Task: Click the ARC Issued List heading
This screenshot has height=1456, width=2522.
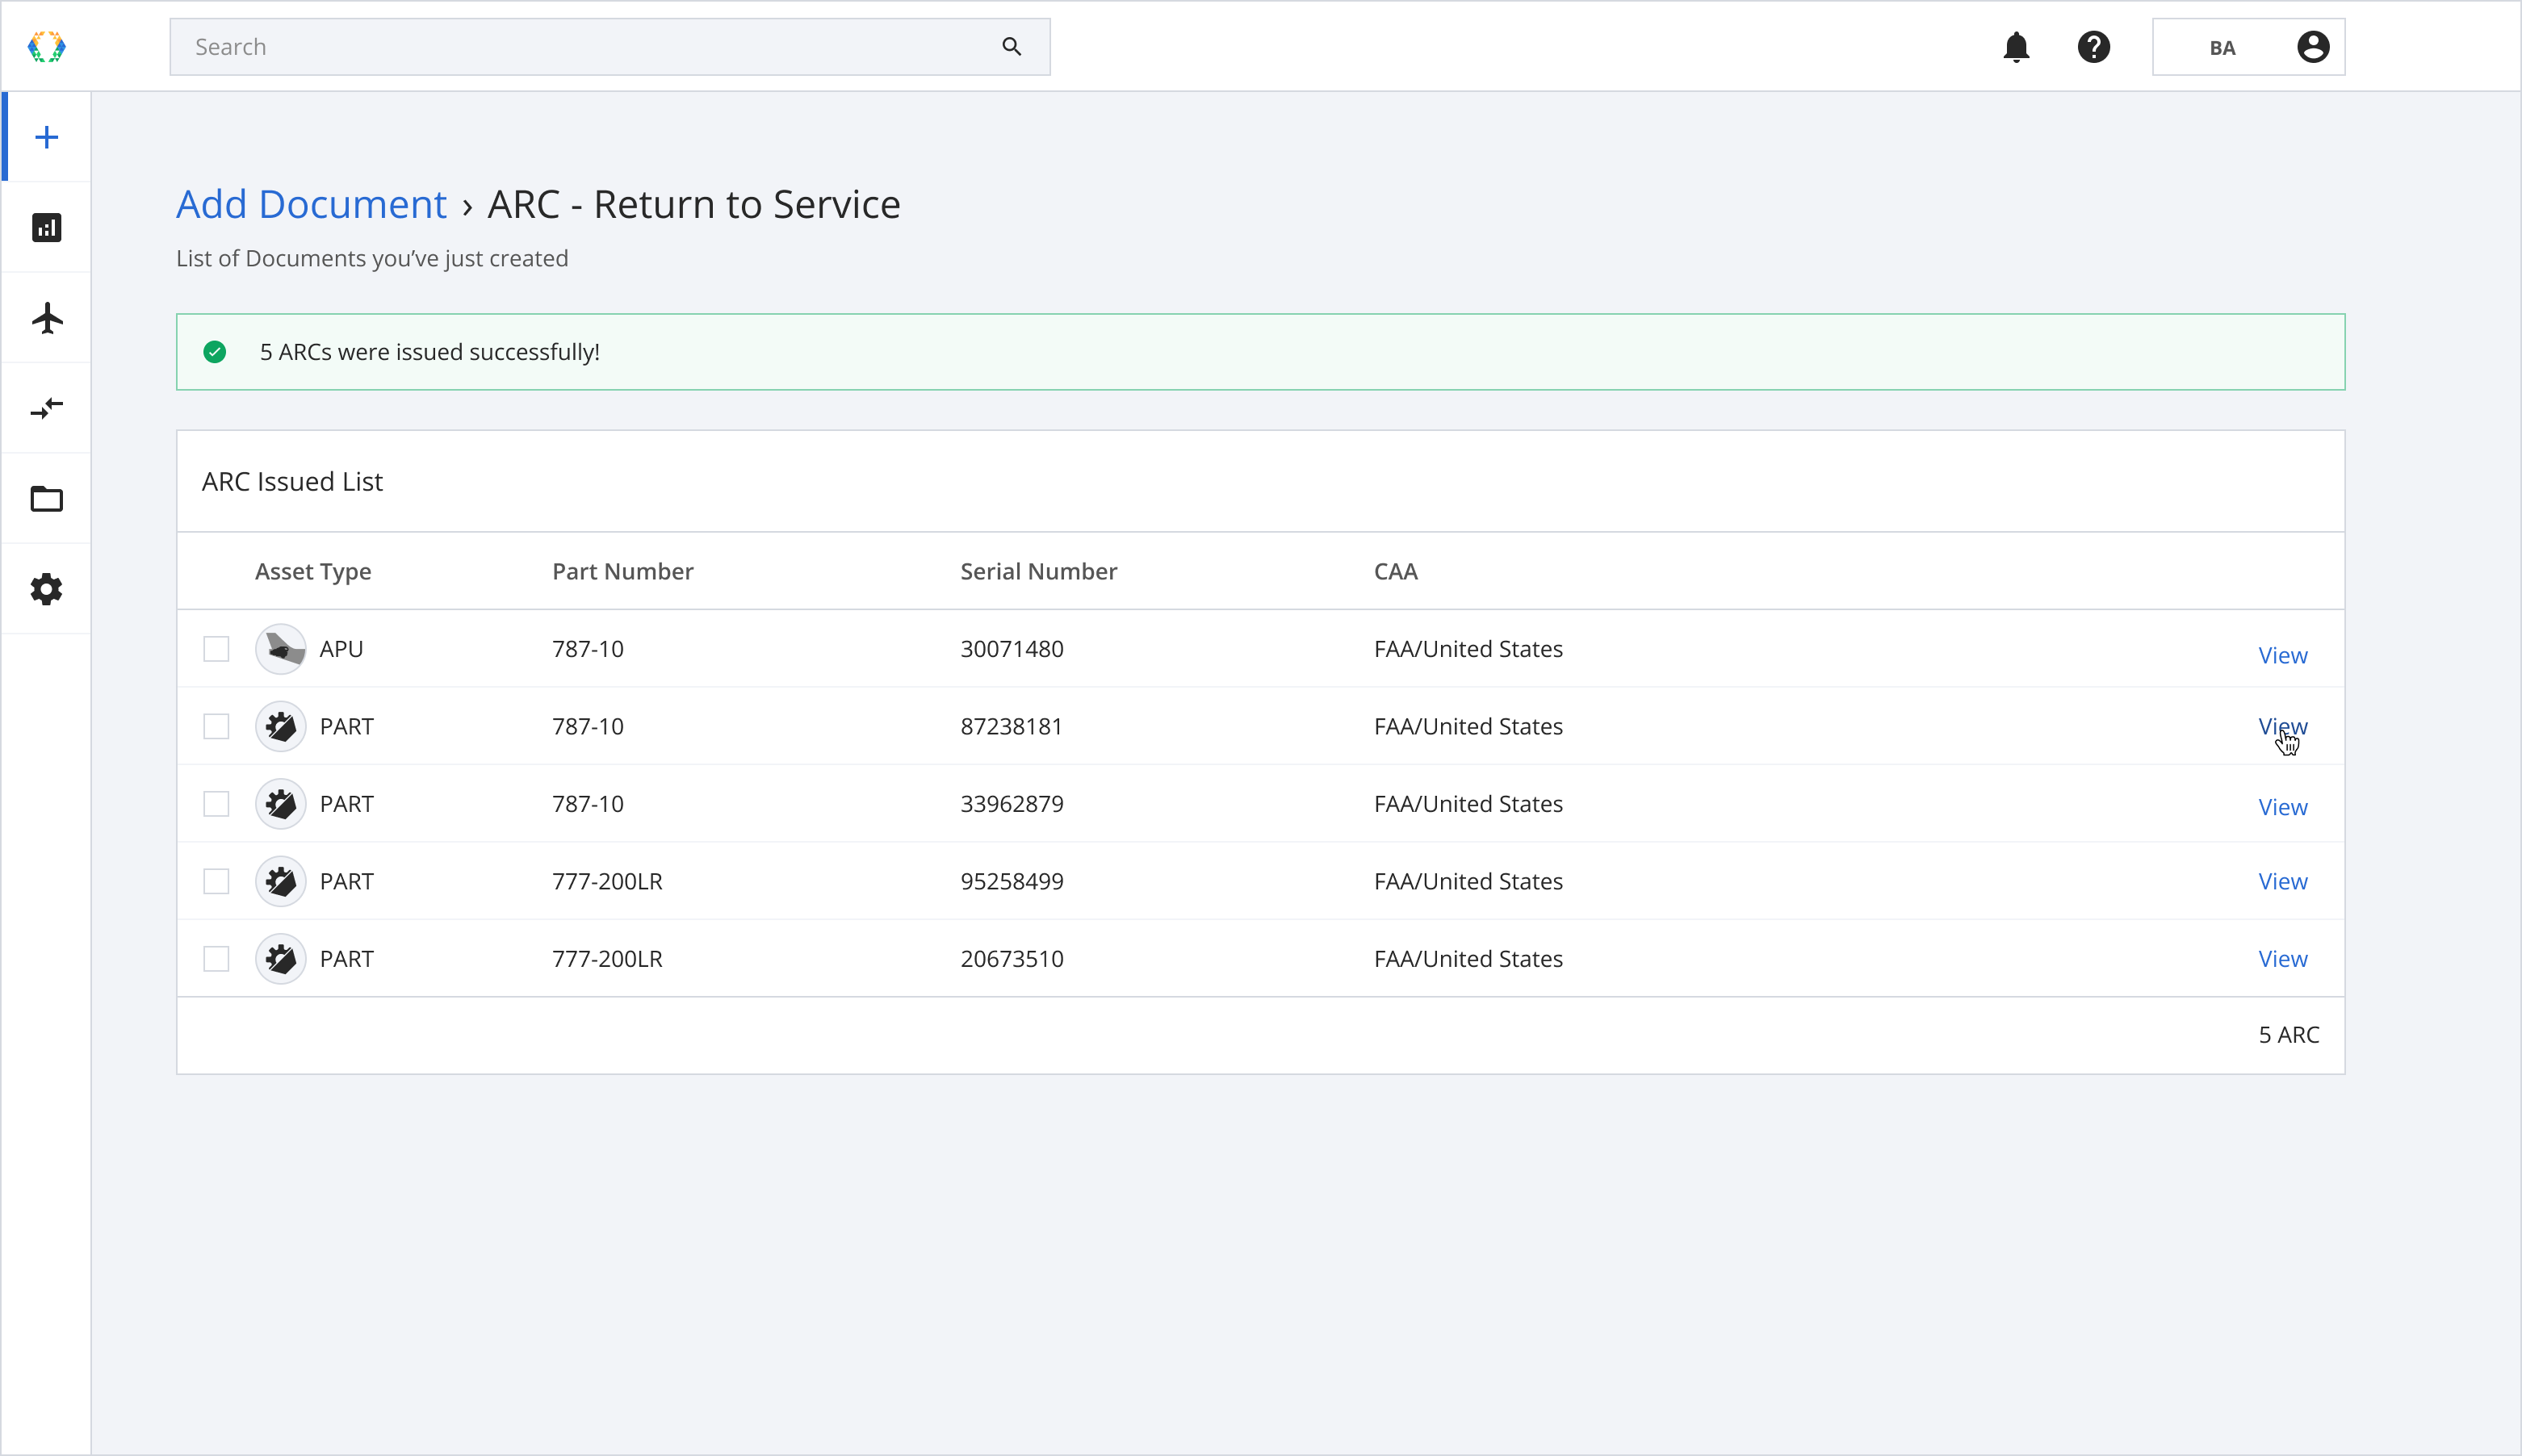Action: coord(292,482)
